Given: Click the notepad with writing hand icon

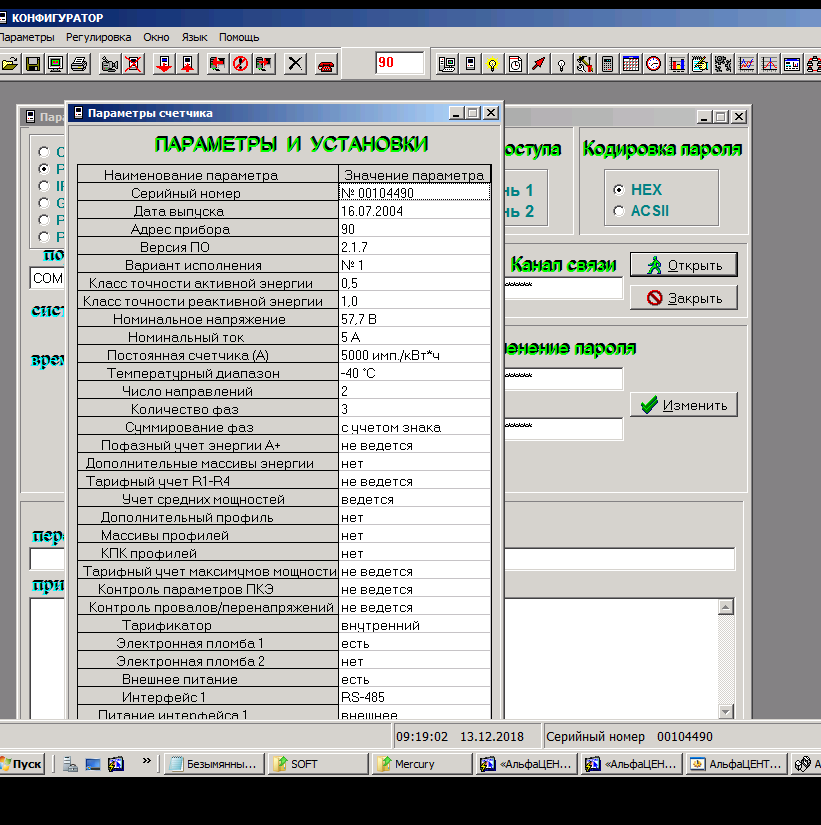Looking at the screenshot, I should pyautogui.click(x=700, y=64).
